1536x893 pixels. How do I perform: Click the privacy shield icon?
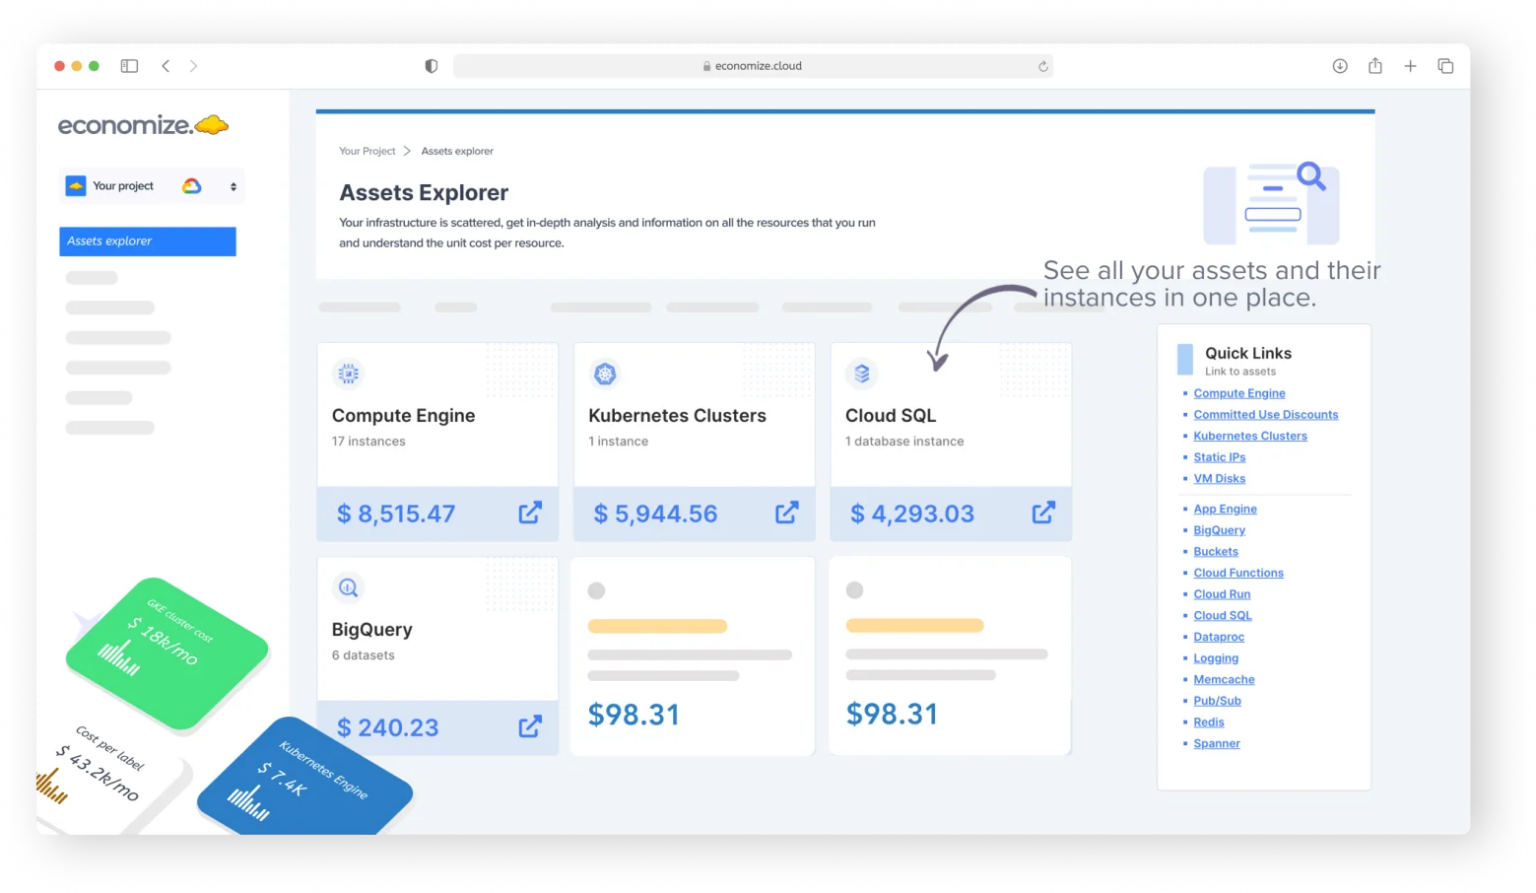pos(431,66)
